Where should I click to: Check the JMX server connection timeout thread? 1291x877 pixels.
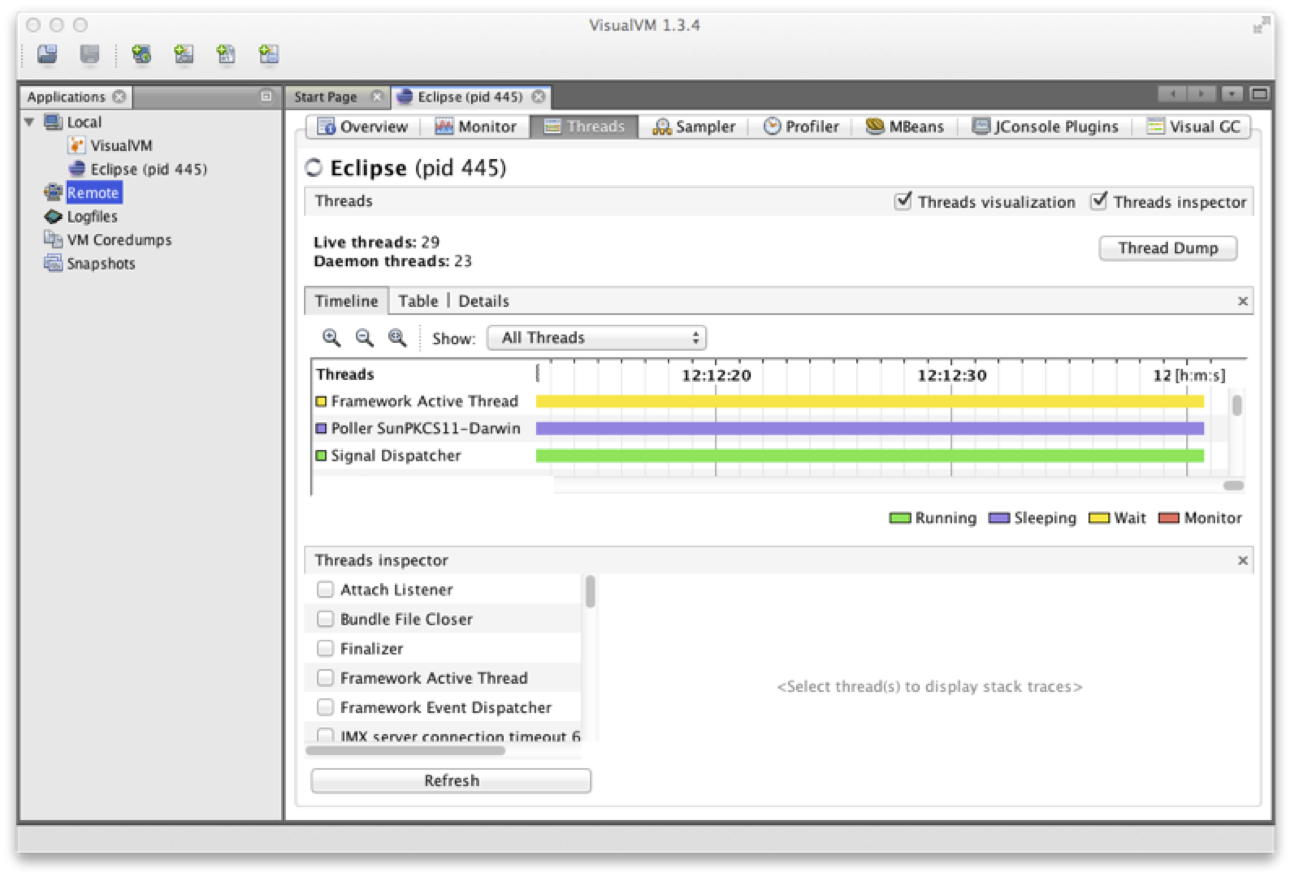[x=325, y=736]
